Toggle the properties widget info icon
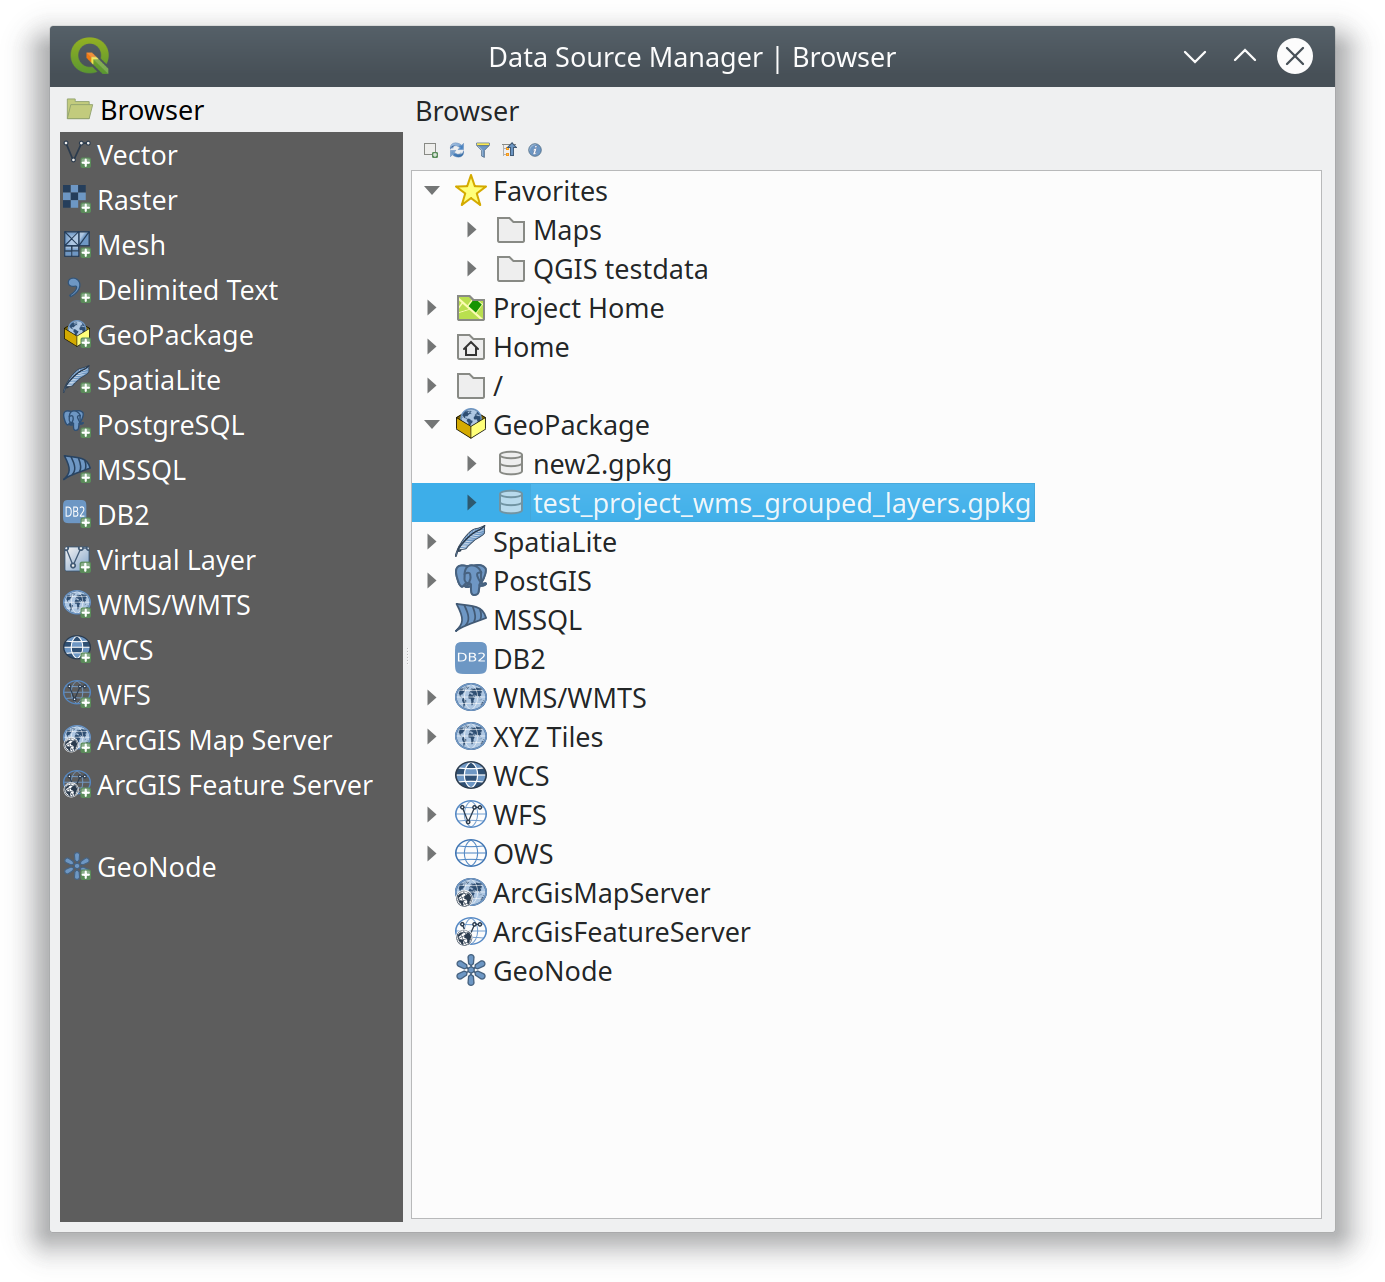Image resolution: width=1385 pixels, height=1282 pixels. pyautogui.click(x=535, y=150)
